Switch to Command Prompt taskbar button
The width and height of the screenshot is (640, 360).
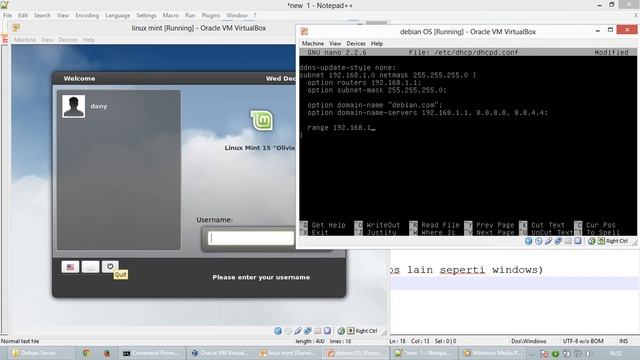(151, 353)
